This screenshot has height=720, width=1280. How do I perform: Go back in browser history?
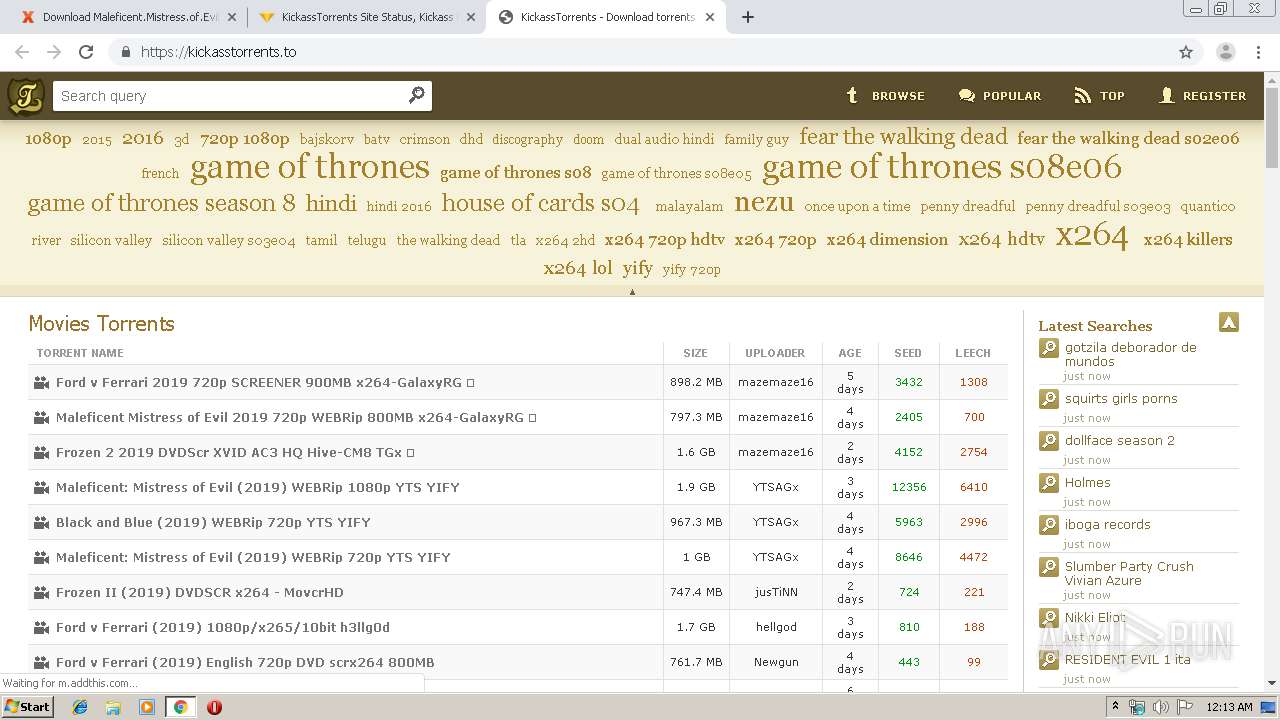pyautogui.click(x=22, y=52)
